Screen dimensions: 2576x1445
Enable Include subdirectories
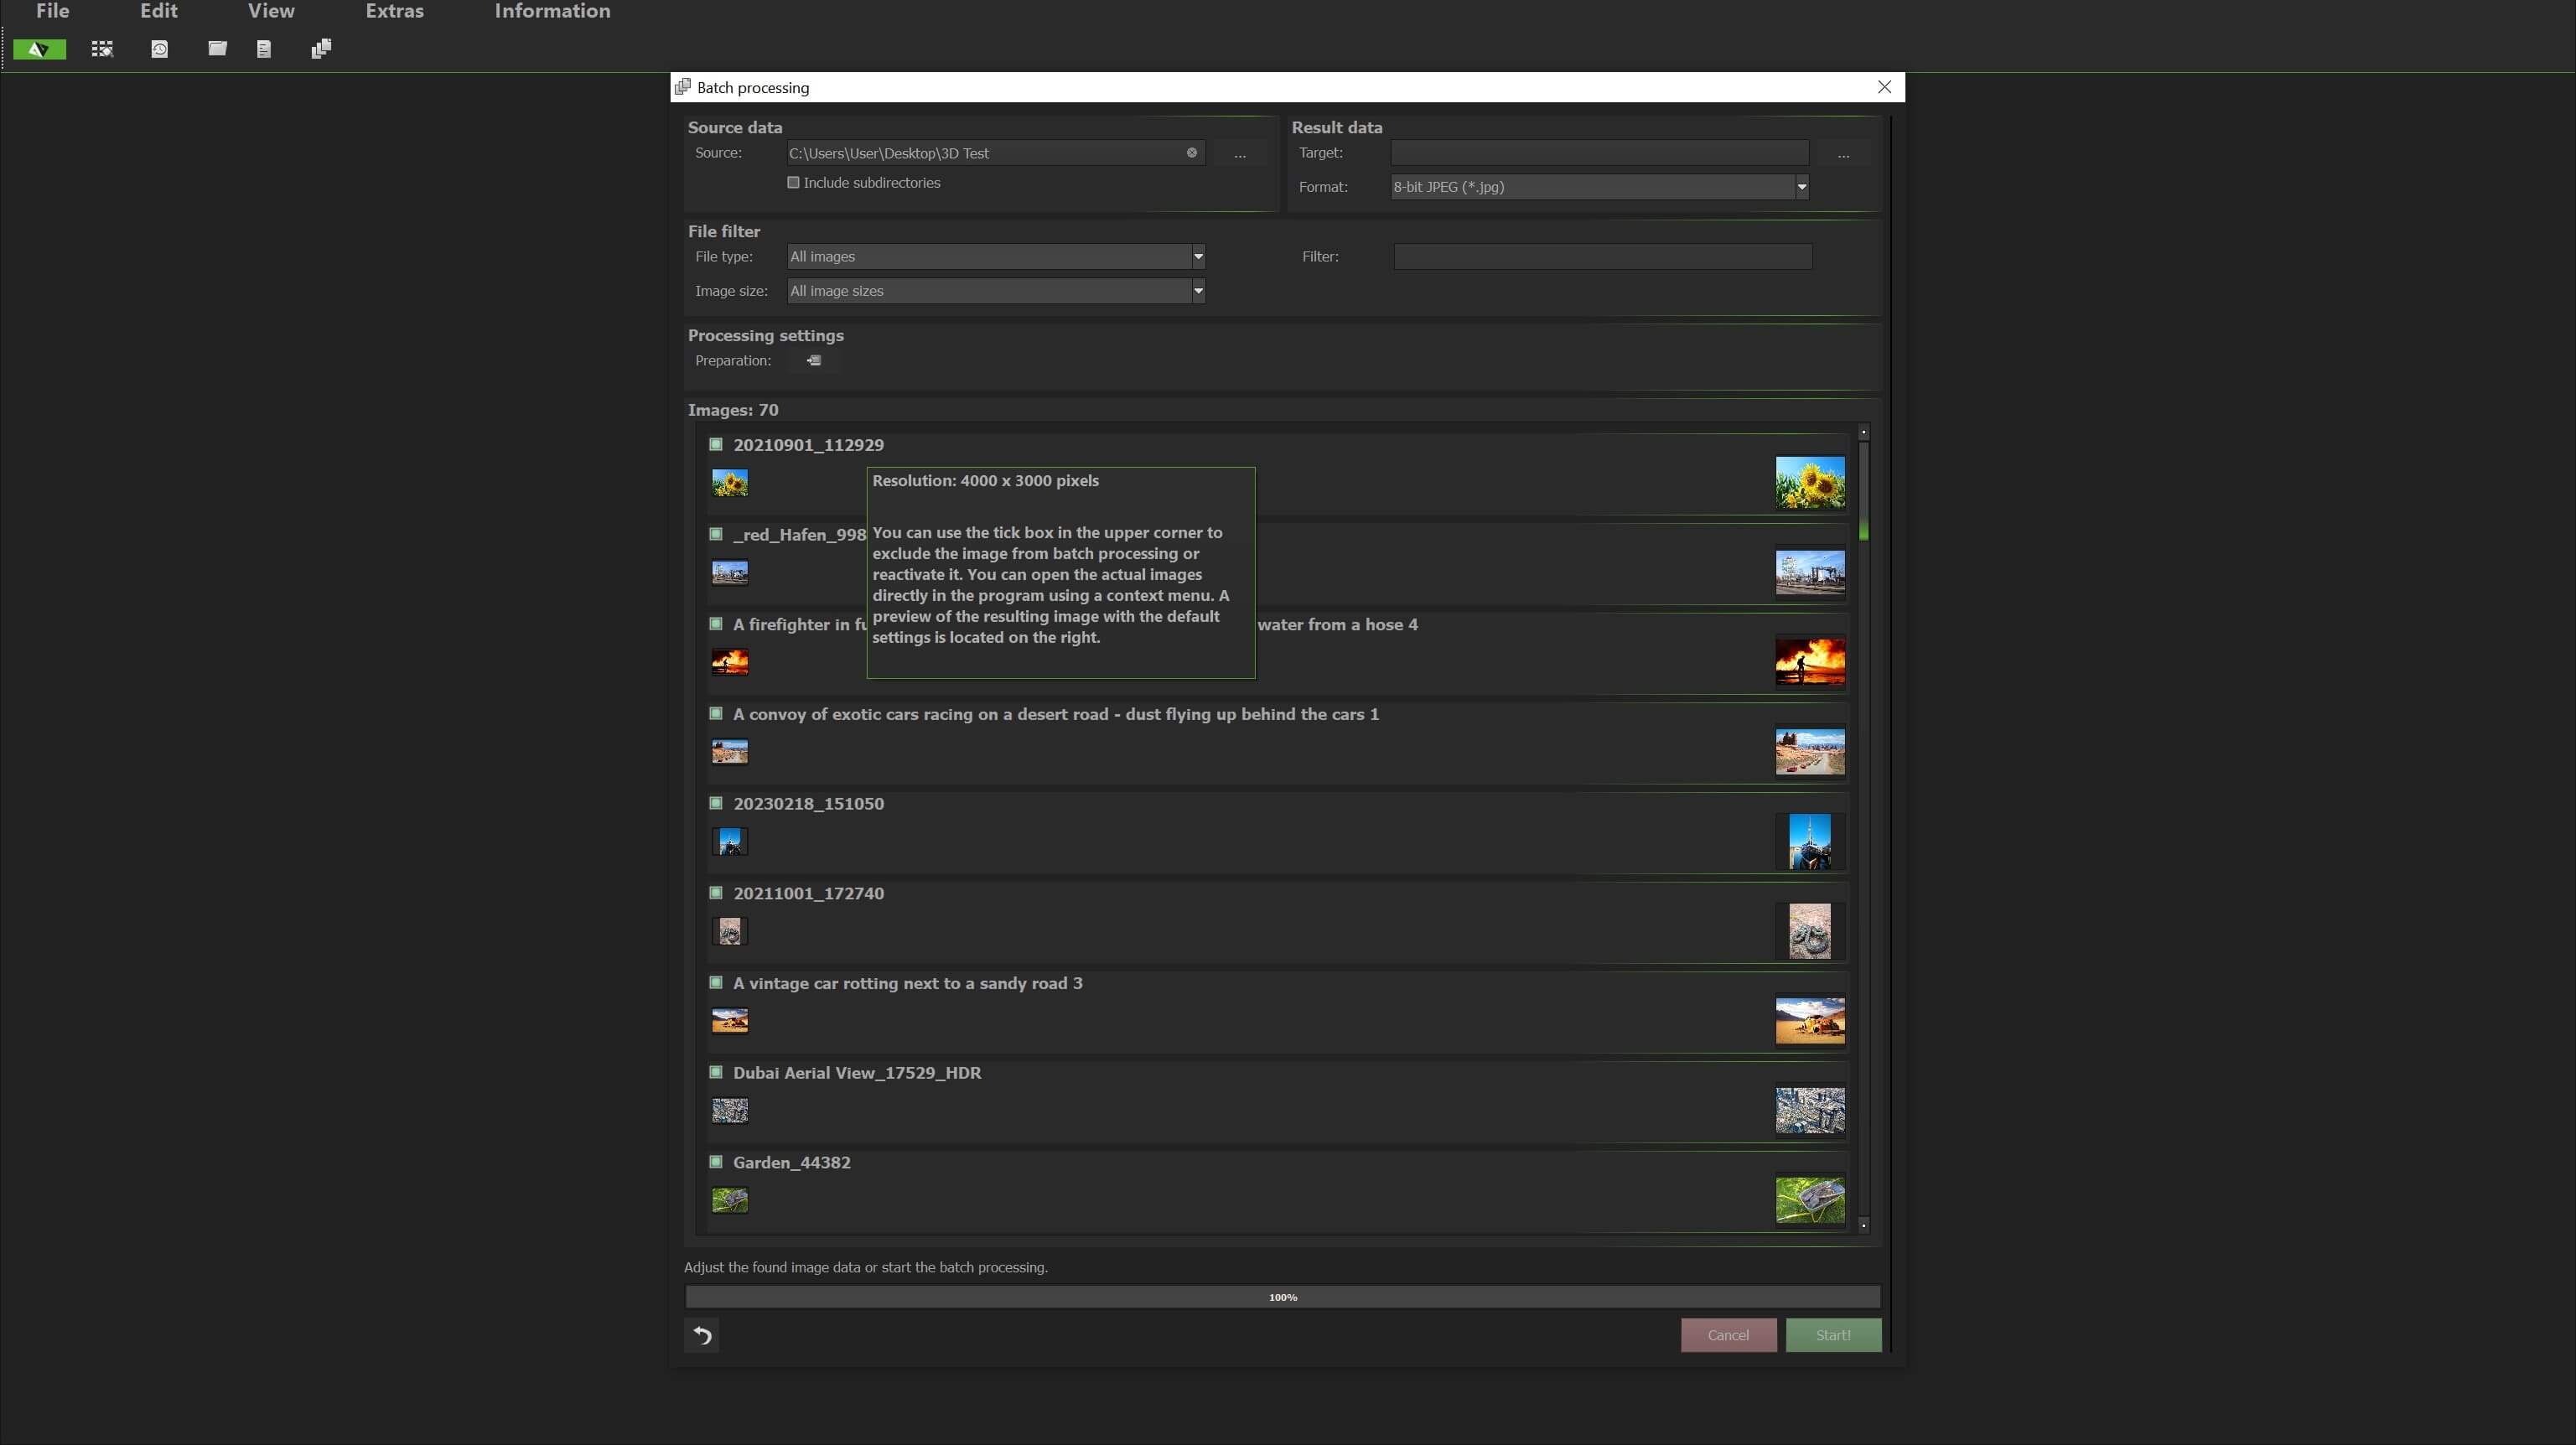click(793, 182)
